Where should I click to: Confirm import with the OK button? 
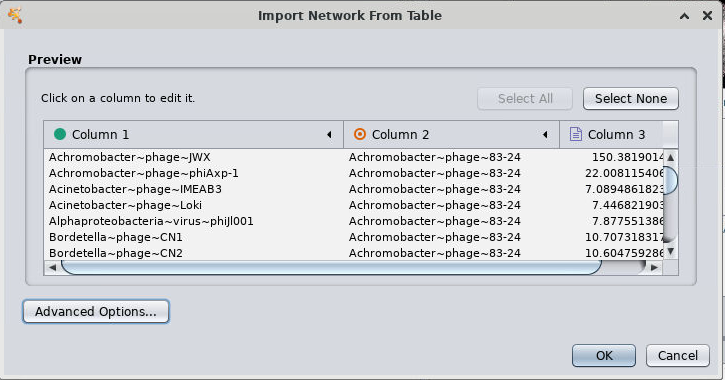(604, 355)
